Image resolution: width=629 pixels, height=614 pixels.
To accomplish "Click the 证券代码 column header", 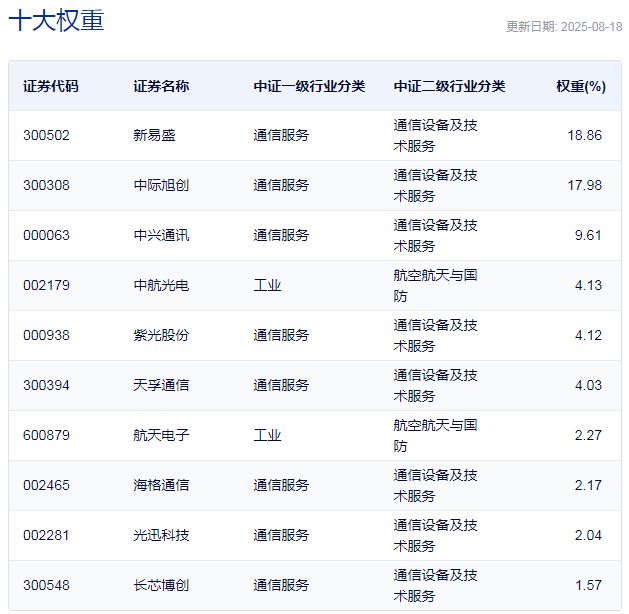I will (x=51, y=86).
